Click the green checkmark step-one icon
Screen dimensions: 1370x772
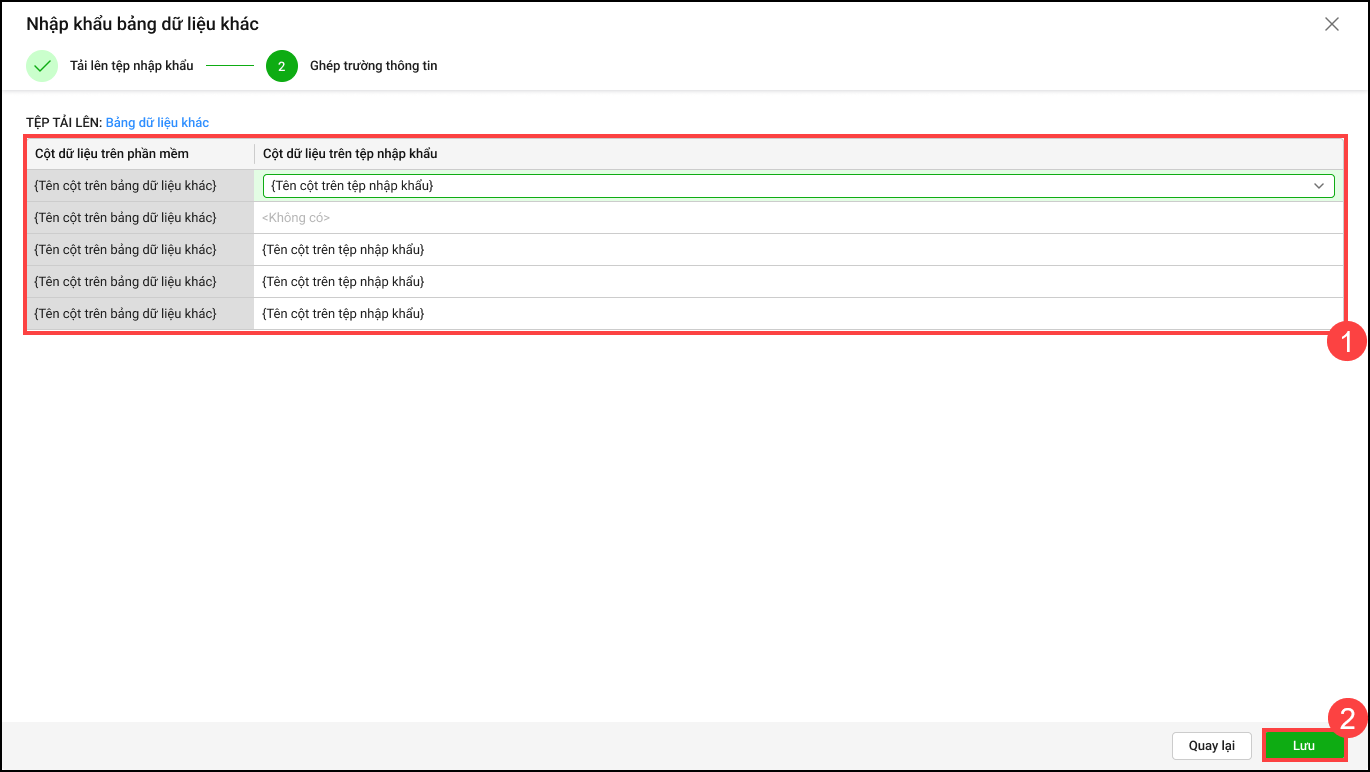point(42,66)
